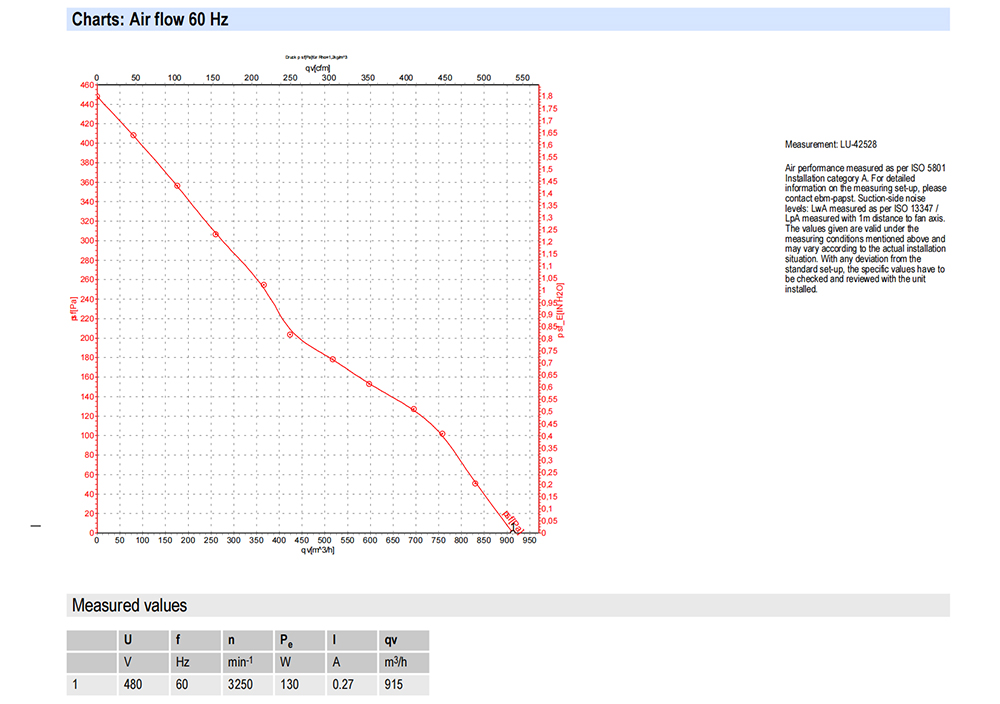Click the vertical 'psf[Pa]' left axis label
This screenshot has width=1000, height=704.
[73, 308]
